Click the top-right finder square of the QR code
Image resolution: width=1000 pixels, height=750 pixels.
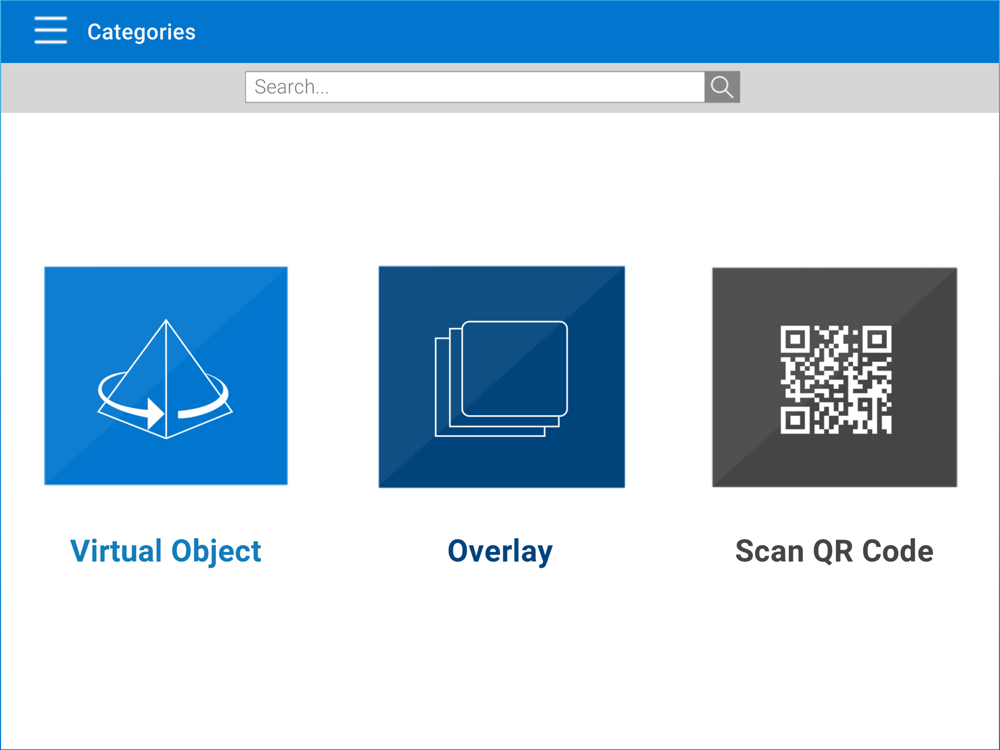pyautogui.click(x=876, y=340)
